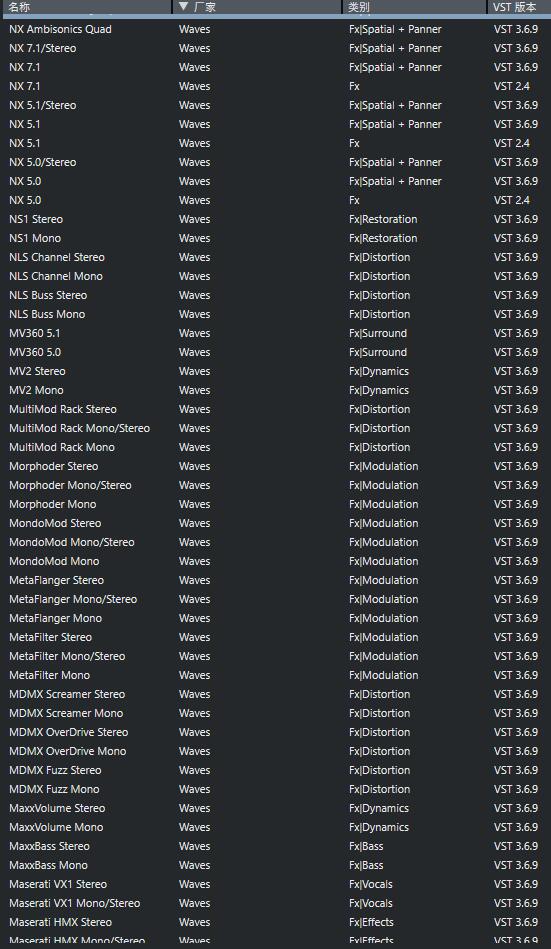This screenshot has width=551, height=949.
Task: Select MDMX Fuzz Mono plugin
Action: [276, 789]
